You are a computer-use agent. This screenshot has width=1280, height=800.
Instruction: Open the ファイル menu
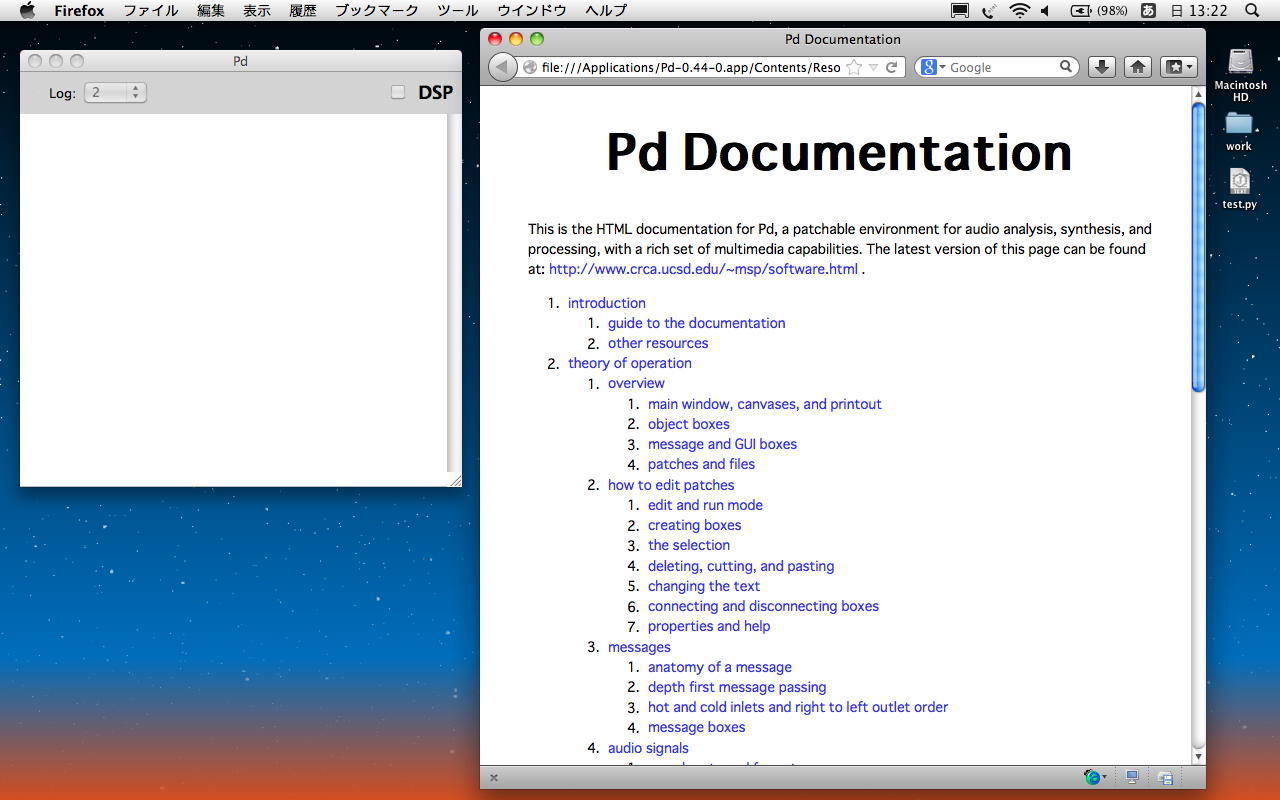(x=151, y=11)
